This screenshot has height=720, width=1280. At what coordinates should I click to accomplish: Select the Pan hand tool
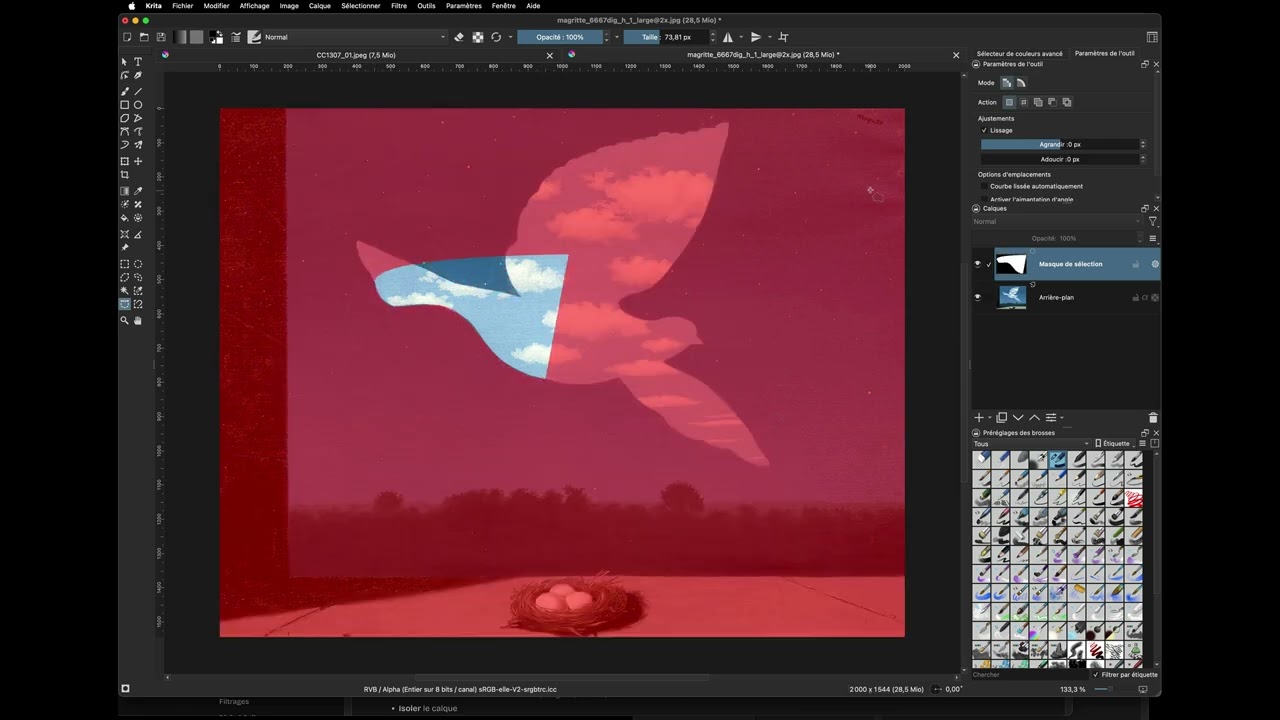point(138,321)
